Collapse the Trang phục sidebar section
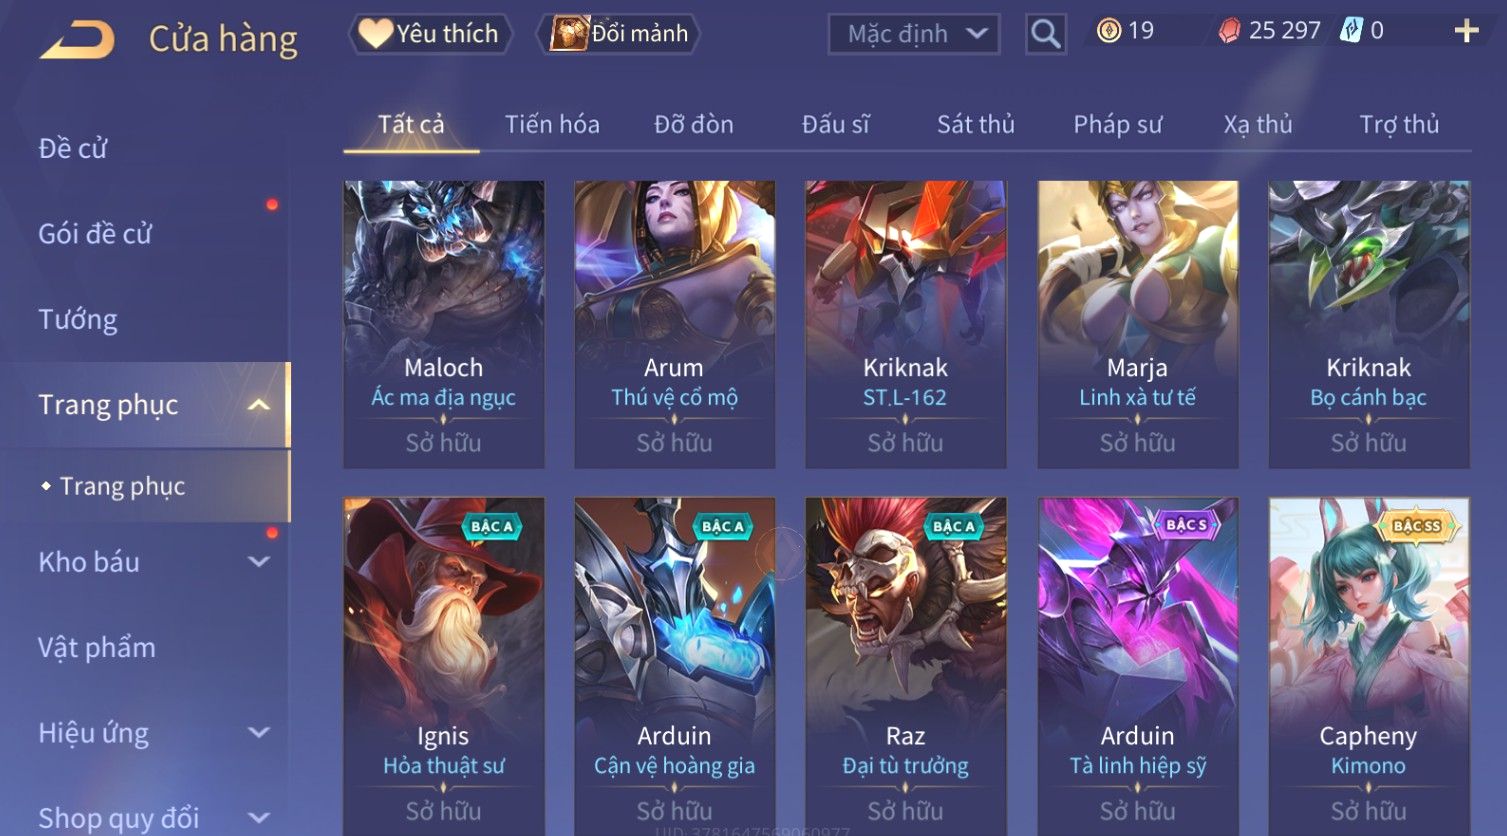Screen dimensions: 1507x836 coord(259,405)
